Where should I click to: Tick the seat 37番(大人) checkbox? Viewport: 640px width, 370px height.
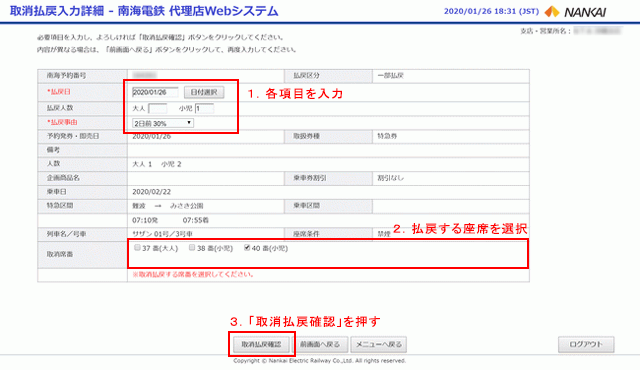coord(138,248)
